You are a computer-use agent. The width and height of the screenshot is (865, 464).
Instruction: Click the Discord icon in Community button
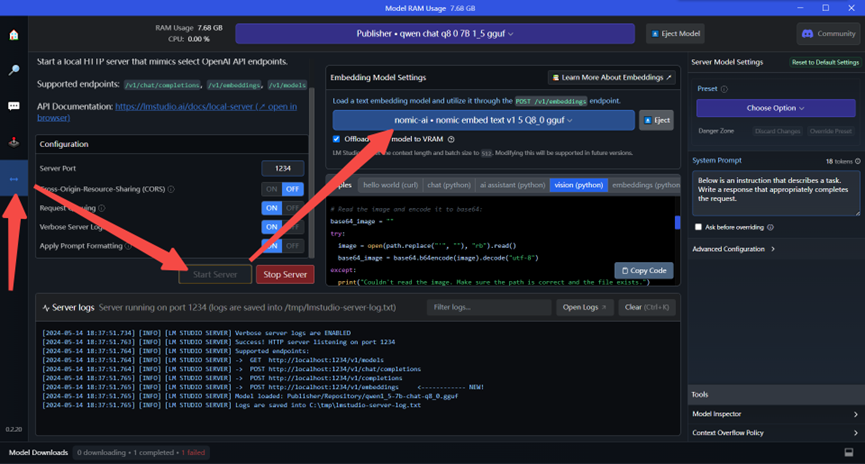pos(807,34)
